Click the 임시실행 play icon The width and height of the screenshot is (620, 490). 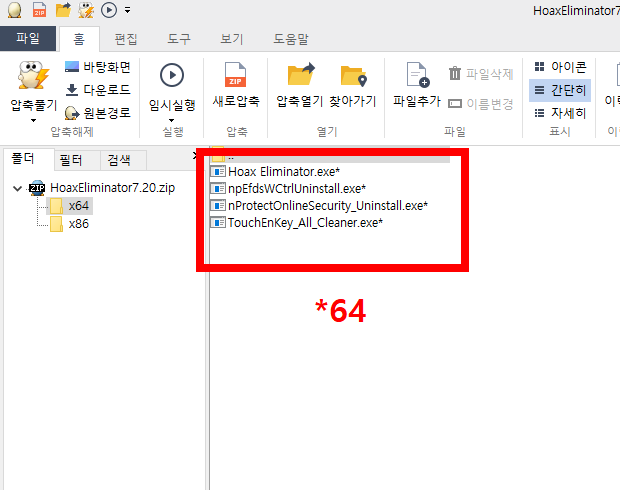point(172,75)
